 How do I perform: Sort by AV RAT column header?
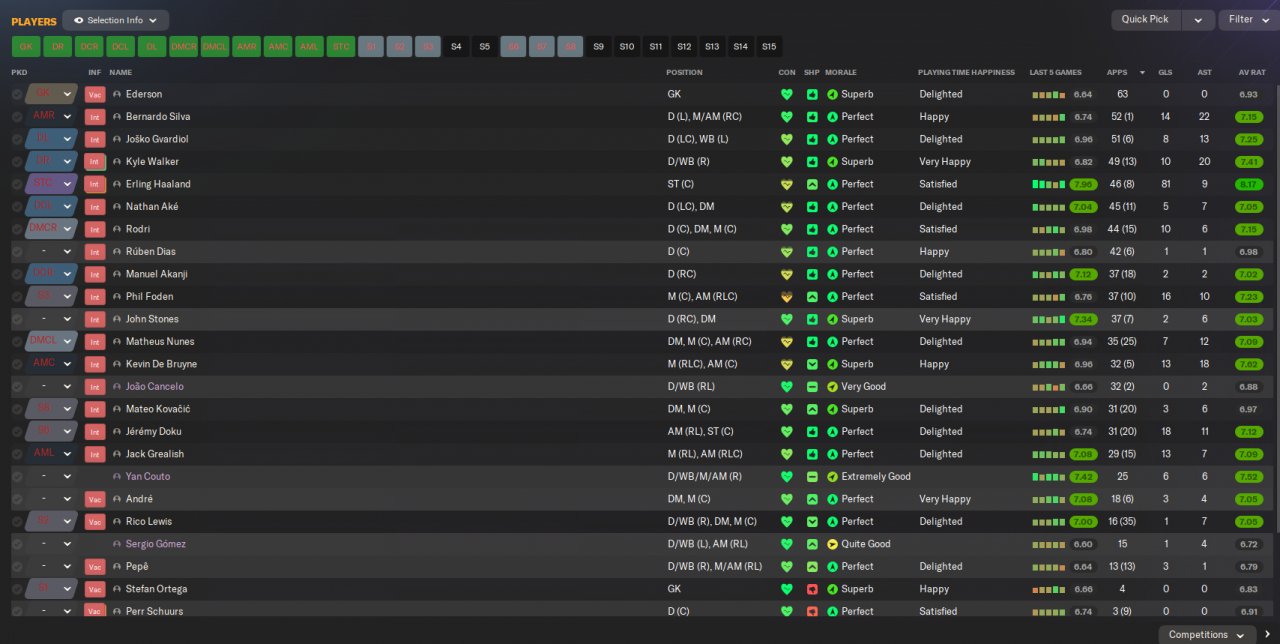[x=1252, y=73]
